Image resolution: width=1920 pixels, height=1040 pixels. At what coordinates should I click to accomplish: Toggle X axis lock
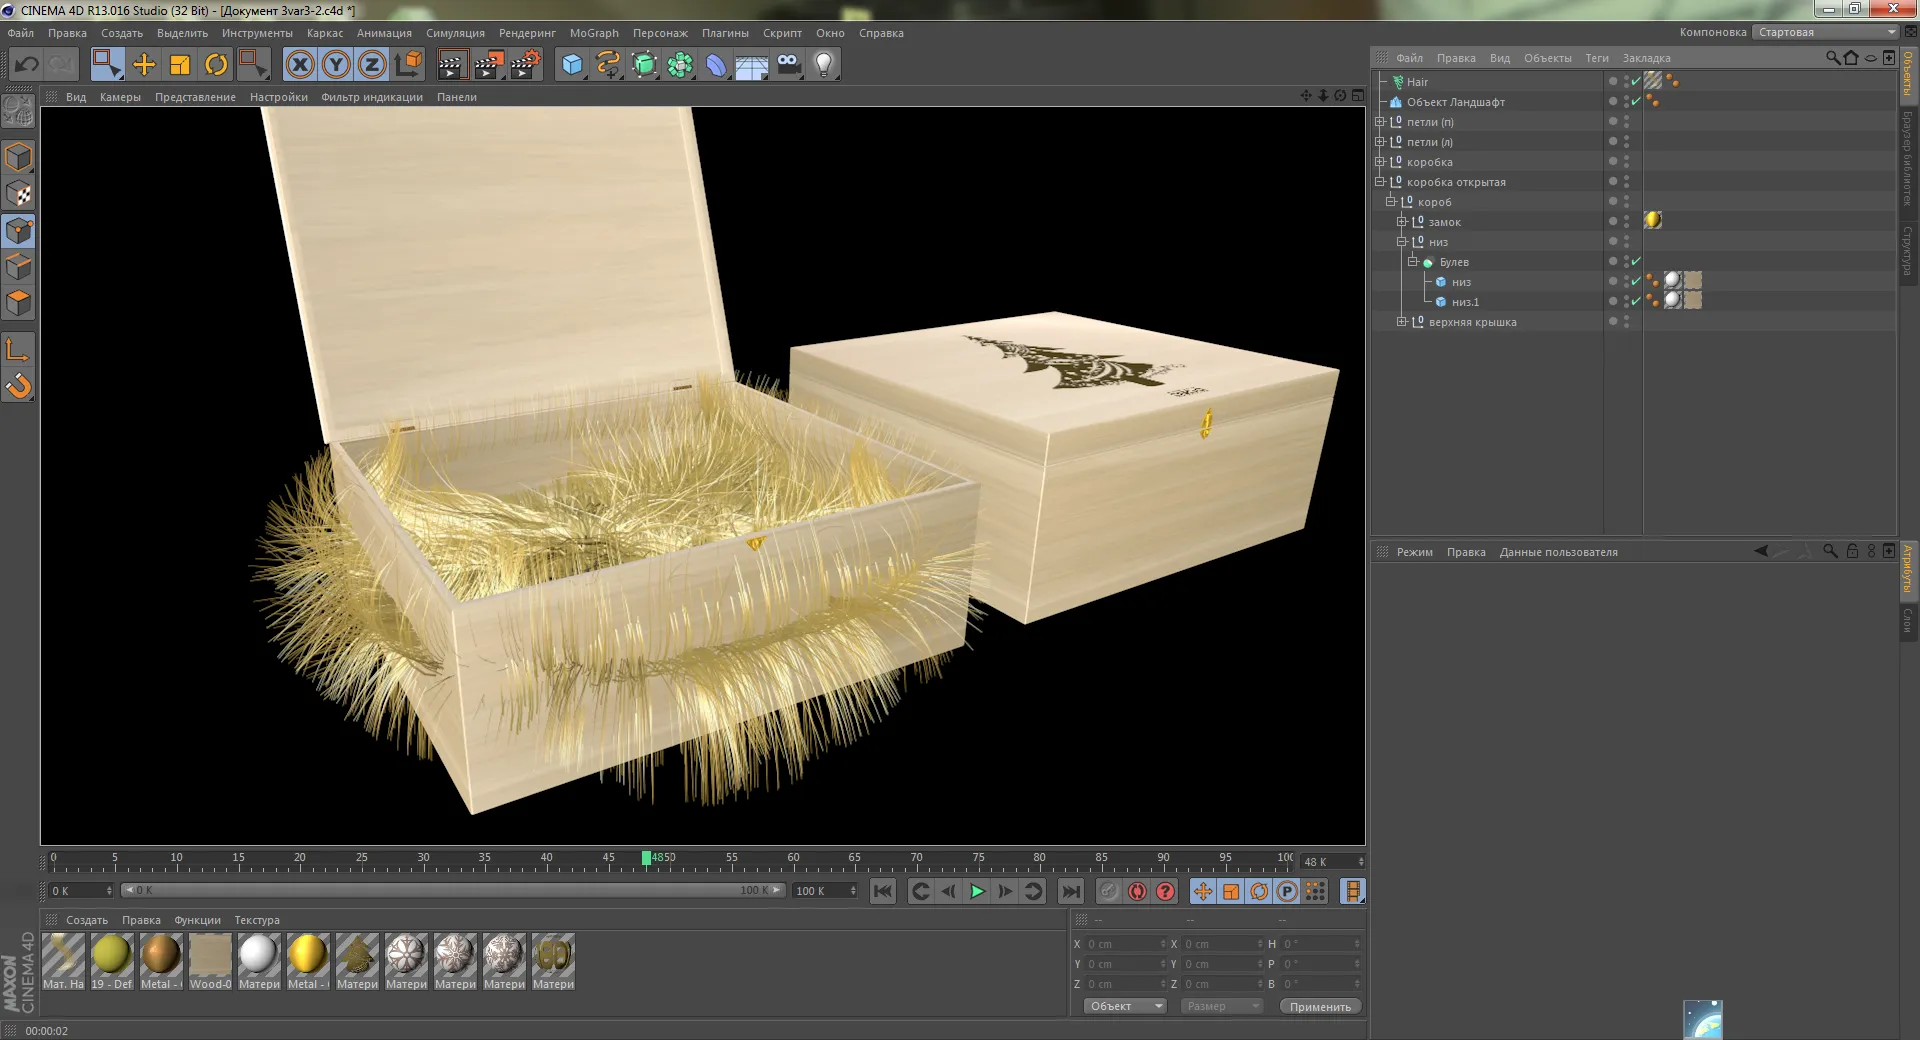299,65
